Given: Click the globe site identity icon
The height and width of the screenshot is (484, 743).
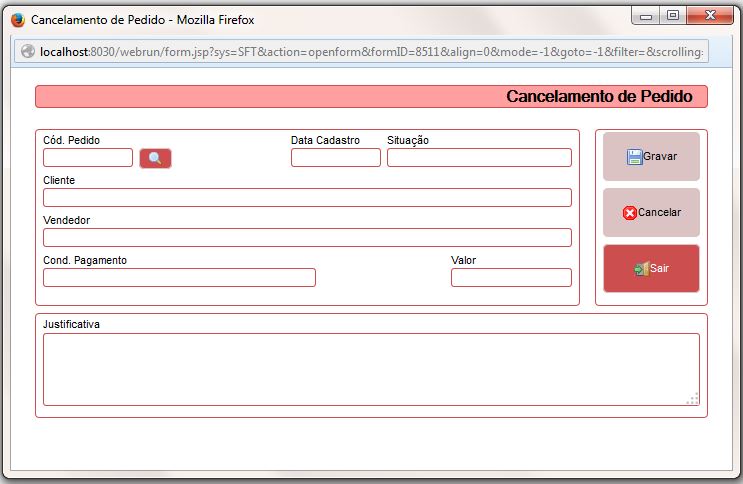Looking at the screenshot, I should (x=28, y=51).
